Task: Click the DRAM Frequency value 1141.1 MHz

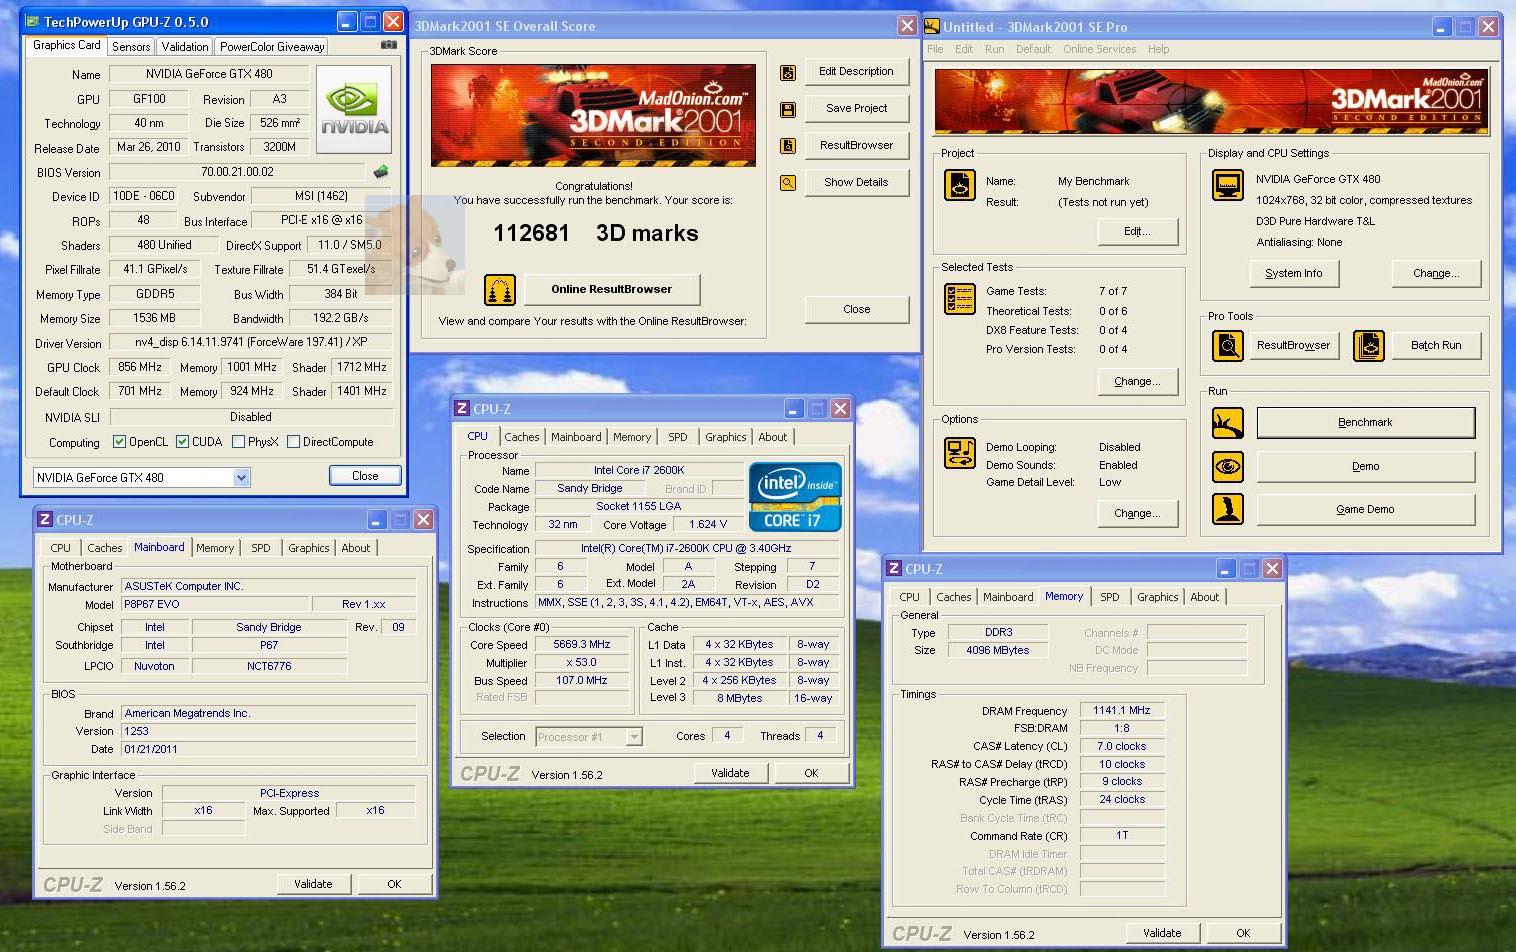Action: 1122,711
